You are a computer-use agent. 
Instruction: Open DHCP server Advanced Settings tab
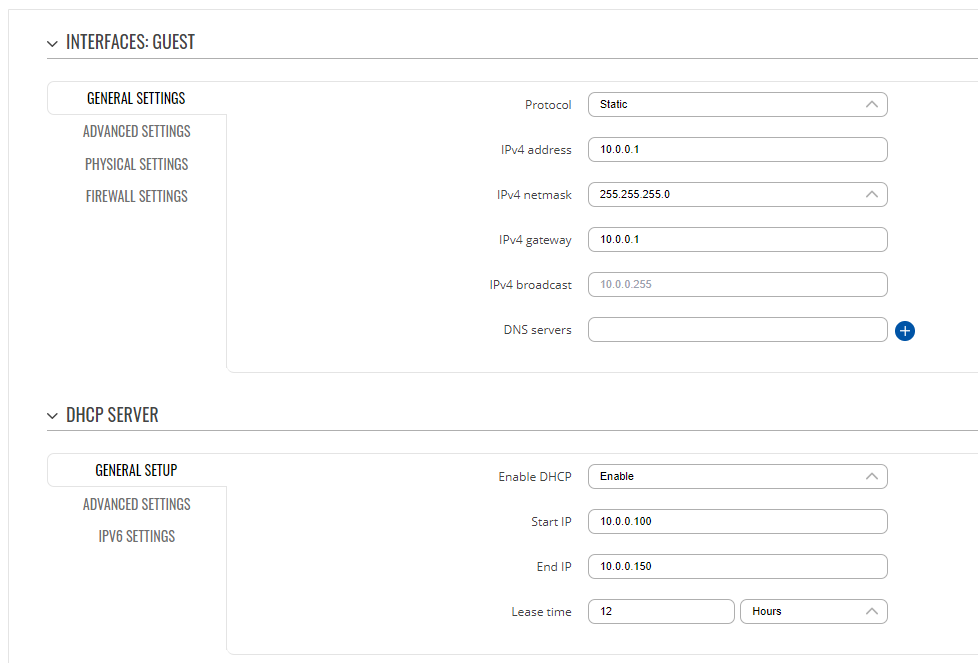point(137,504)
